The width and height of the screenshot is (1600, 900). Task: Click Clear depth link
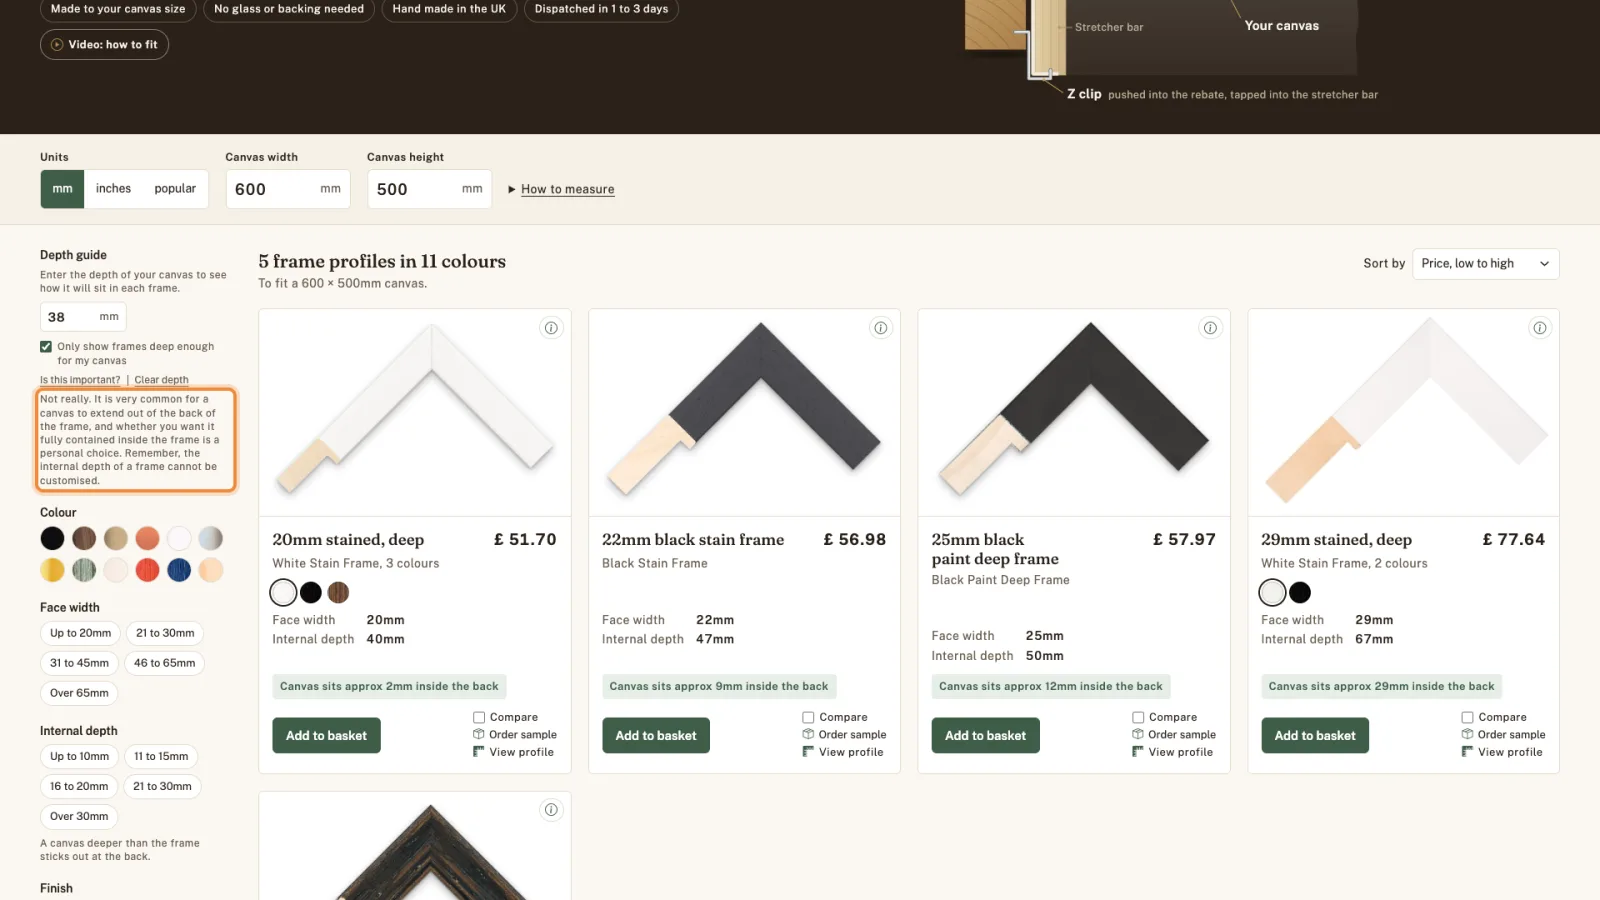[161, 380]
